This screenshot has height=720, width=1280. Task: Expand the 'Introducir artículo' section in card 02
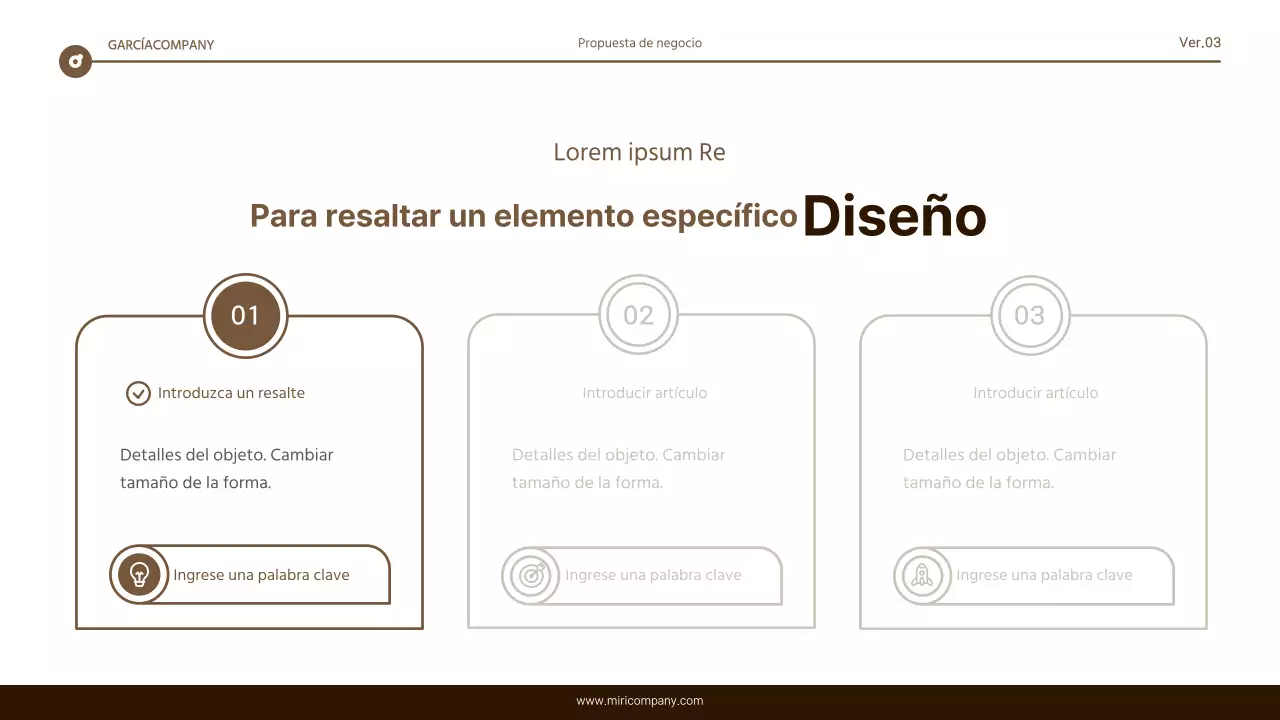point(644,393)
